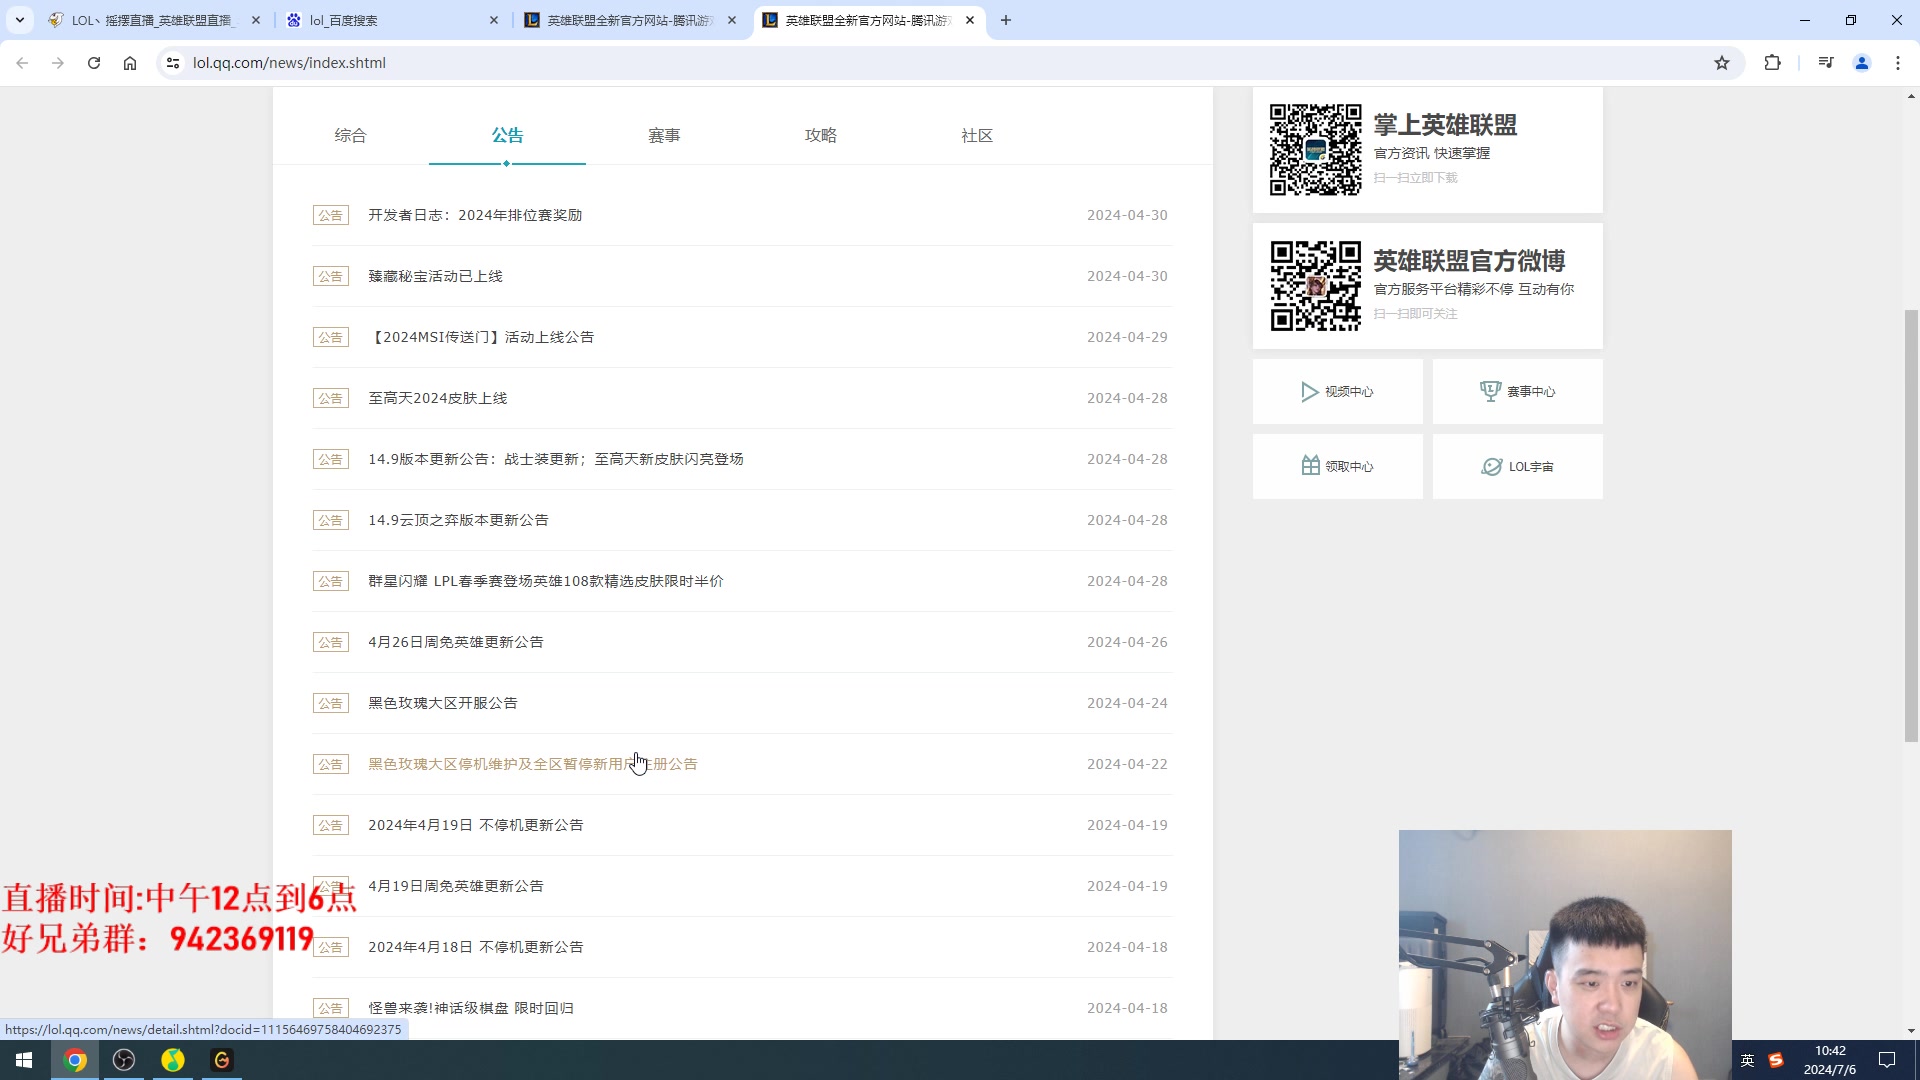View site information icon in address bar
This screenshot has height=1080, width=1920.
[173, 63]
